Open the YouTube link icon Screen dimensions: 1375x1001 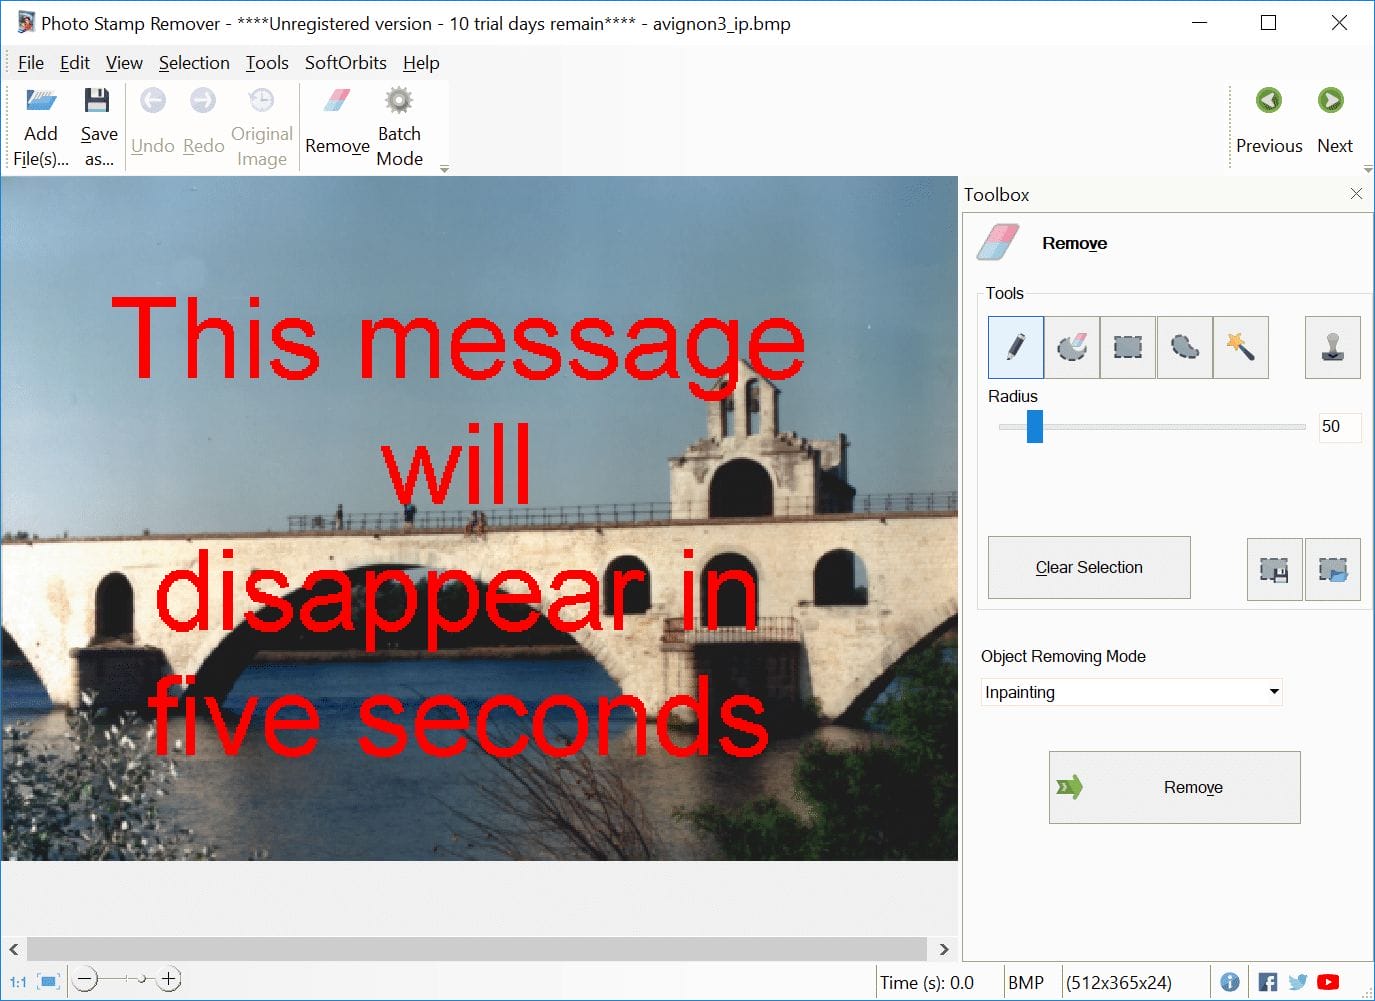[1328, 982]
